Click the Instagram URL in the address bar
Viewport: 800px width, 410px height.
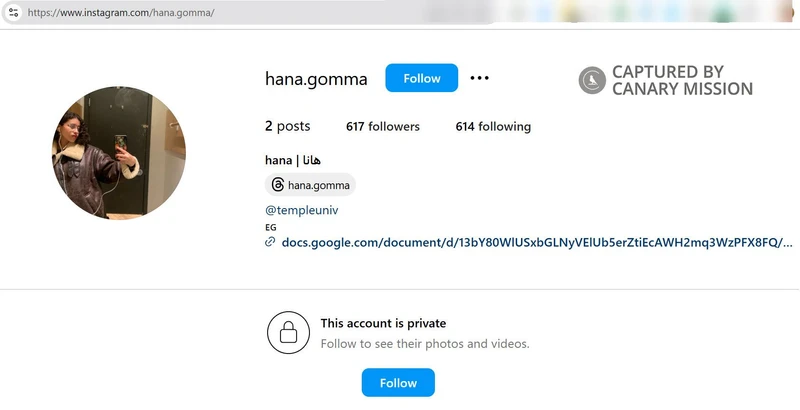point(121,12)
